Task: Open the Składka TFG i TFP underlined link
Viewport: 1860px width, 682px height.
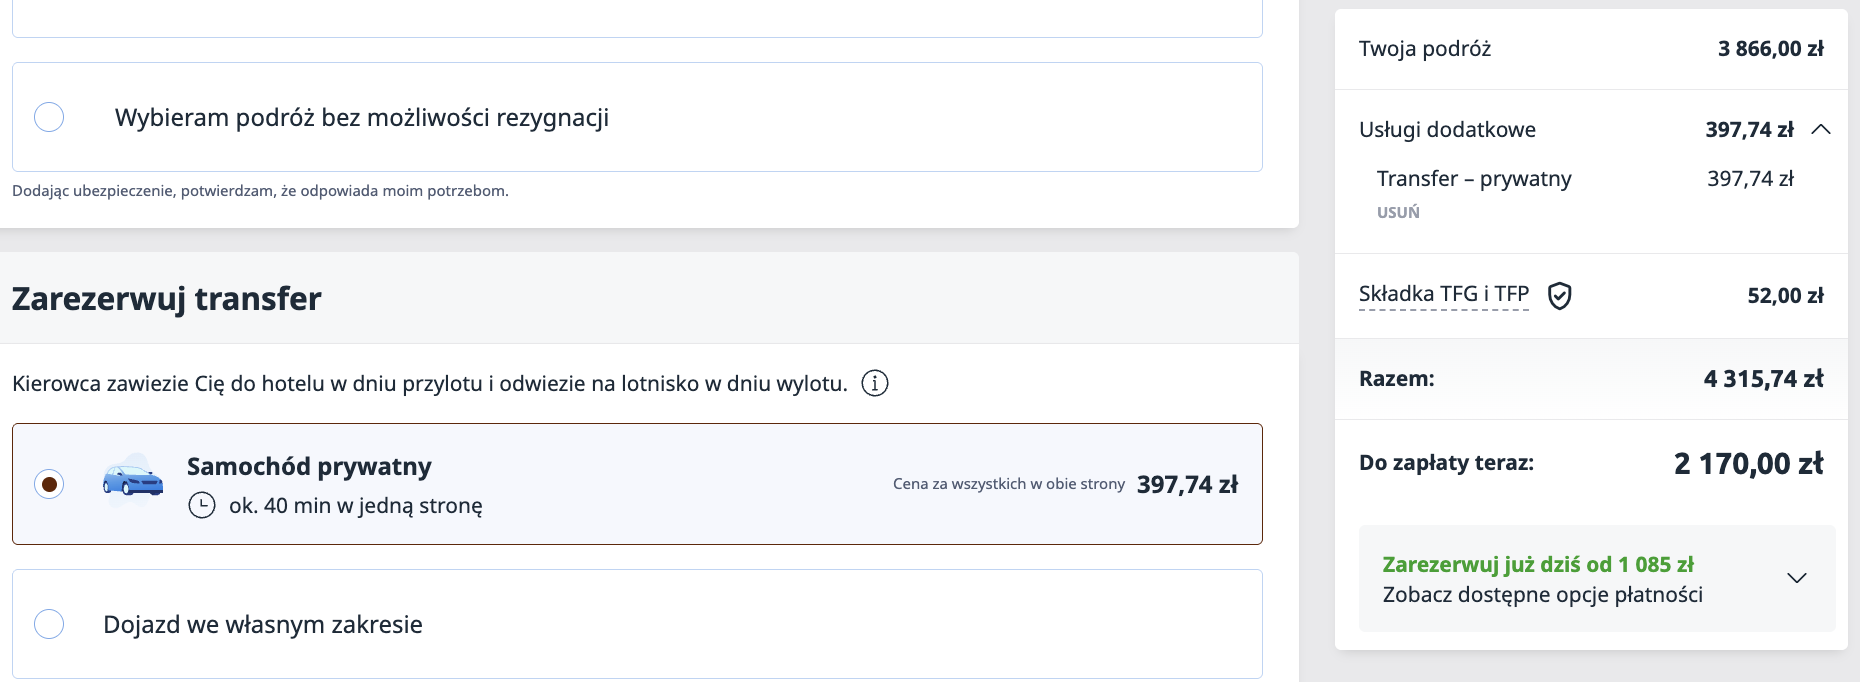Action: [1443, 294]
